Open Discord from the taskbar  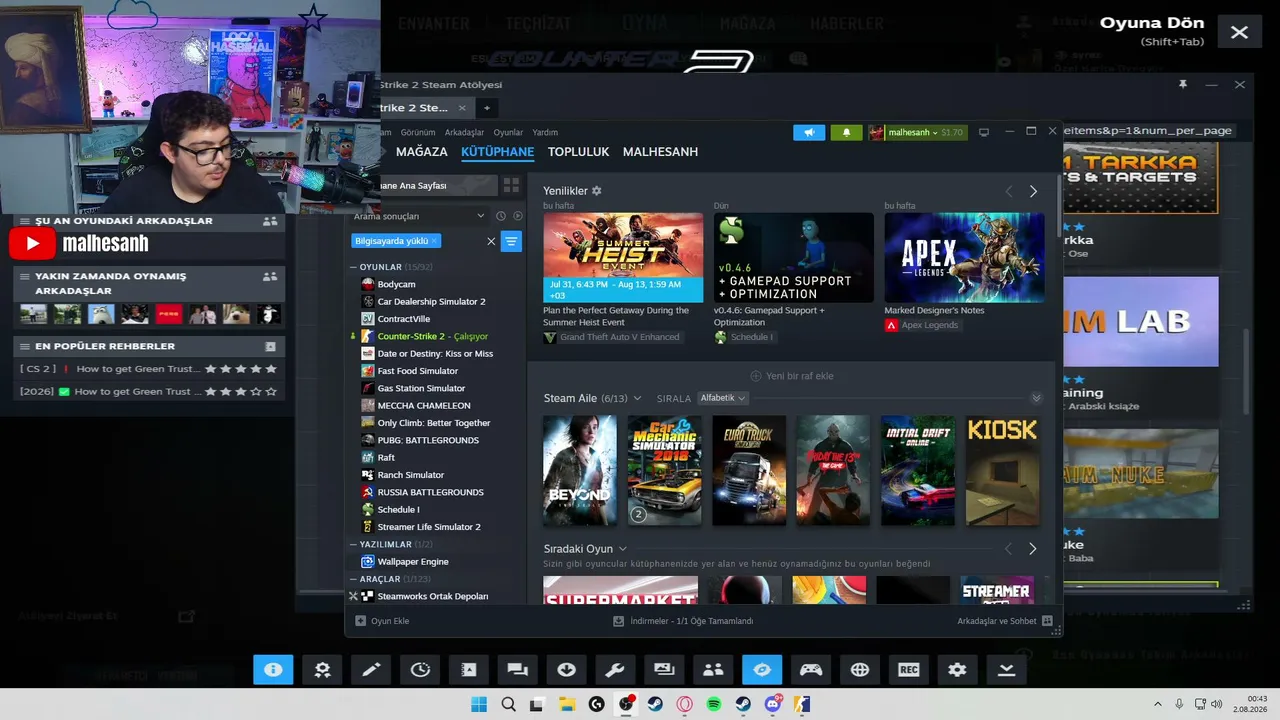[773, 704]
